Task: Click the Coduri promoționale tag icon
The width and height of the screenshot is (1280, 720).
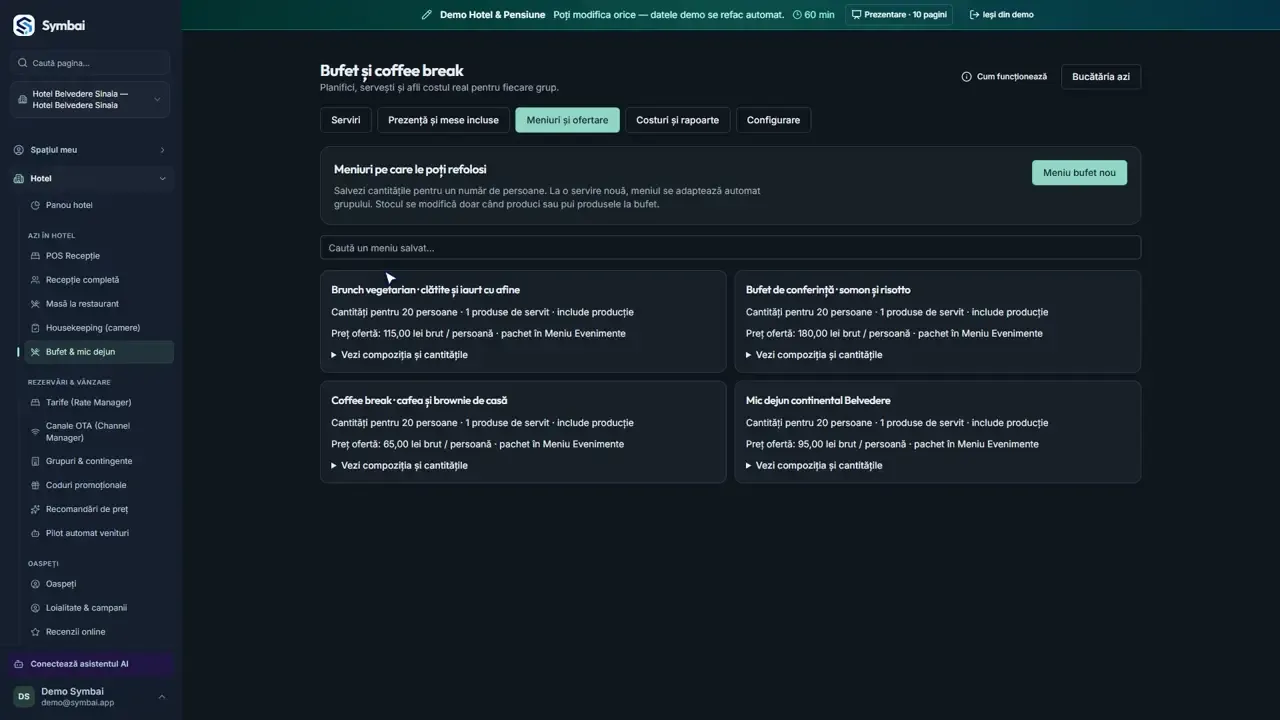Action: pyautogui.click(x=36, y=486)
